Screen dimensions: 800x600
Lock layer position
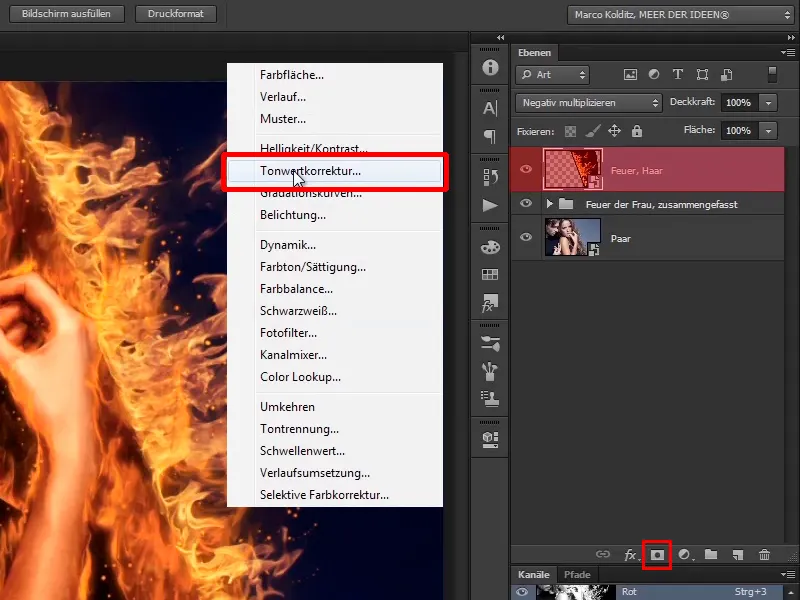tap(614, 131)
